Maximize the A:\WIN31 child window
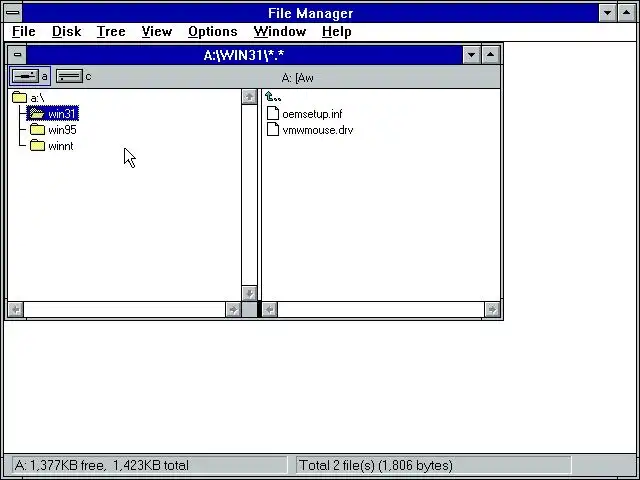Screen dimensions: 640x480 (x=490, y=54)
